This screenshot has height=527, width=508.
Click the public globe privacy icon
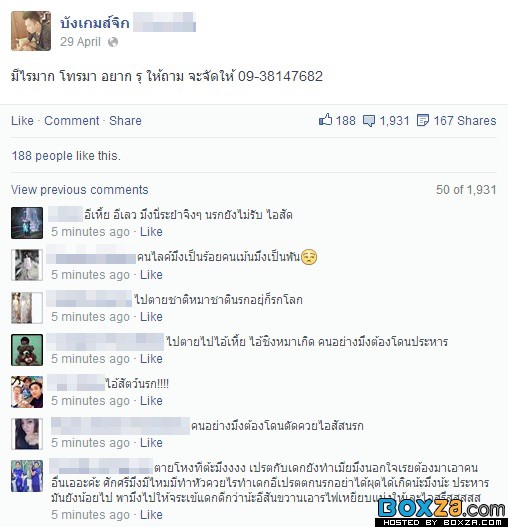[113, 42]
